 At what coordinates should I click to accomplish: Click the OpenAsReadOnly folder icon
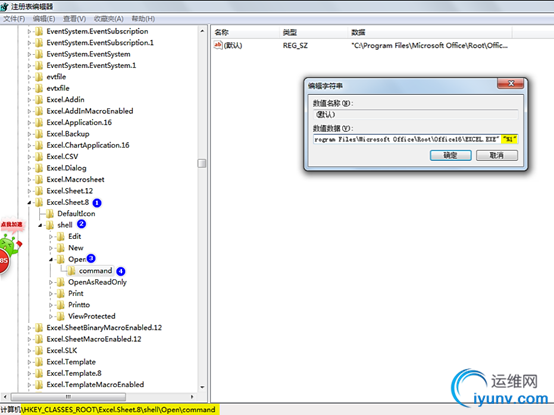tap(61, 282)
